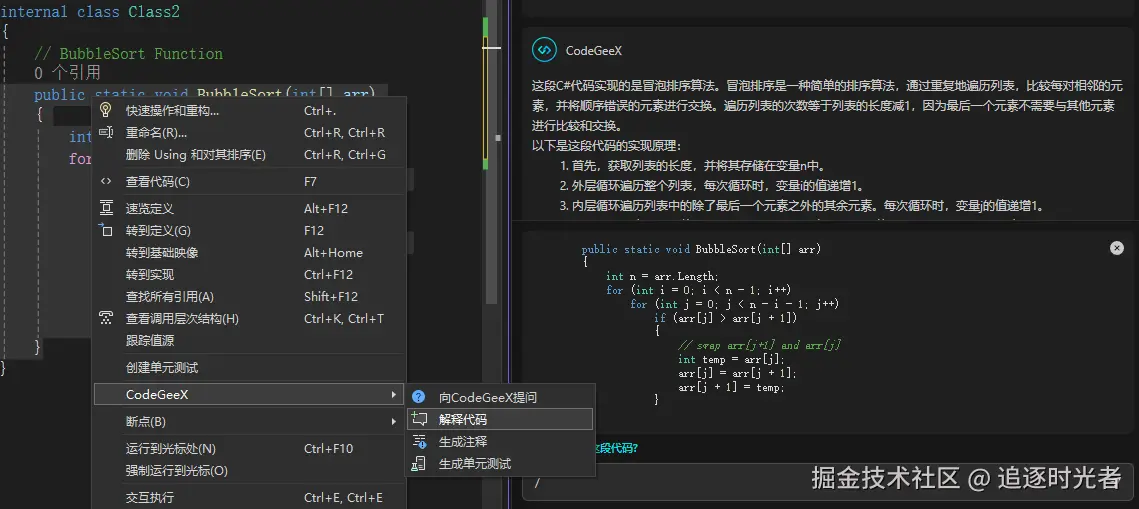
Task: Click the CodeGeeX name label in chat
Action: click(x=593, y=51)
